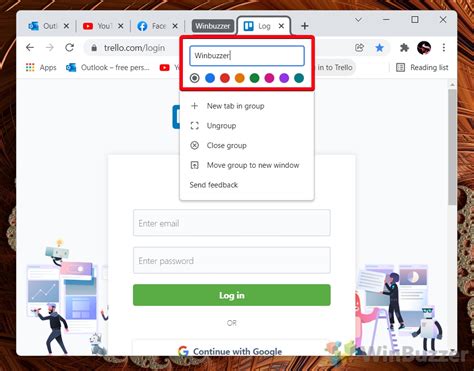Close the Trello Log in tab
Image resolution: width=474 pixels, height=371 pixels.
click(281, 26)
